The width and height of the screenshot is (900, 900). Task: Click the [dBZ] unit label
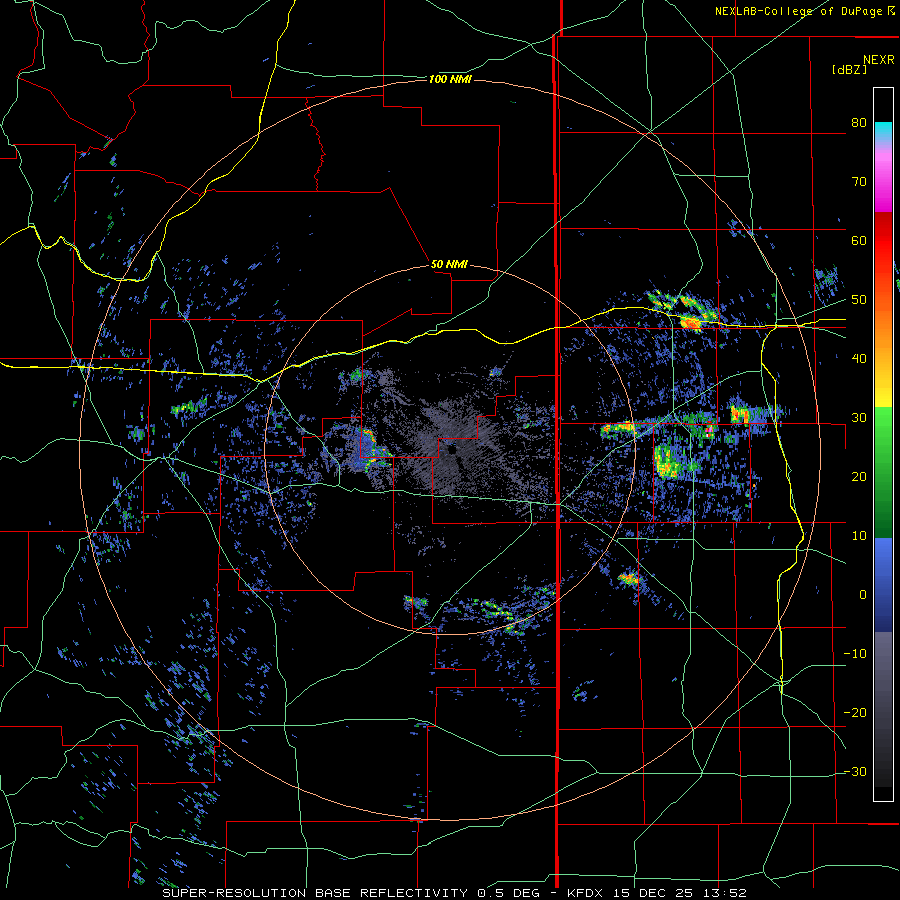point(849,69)
